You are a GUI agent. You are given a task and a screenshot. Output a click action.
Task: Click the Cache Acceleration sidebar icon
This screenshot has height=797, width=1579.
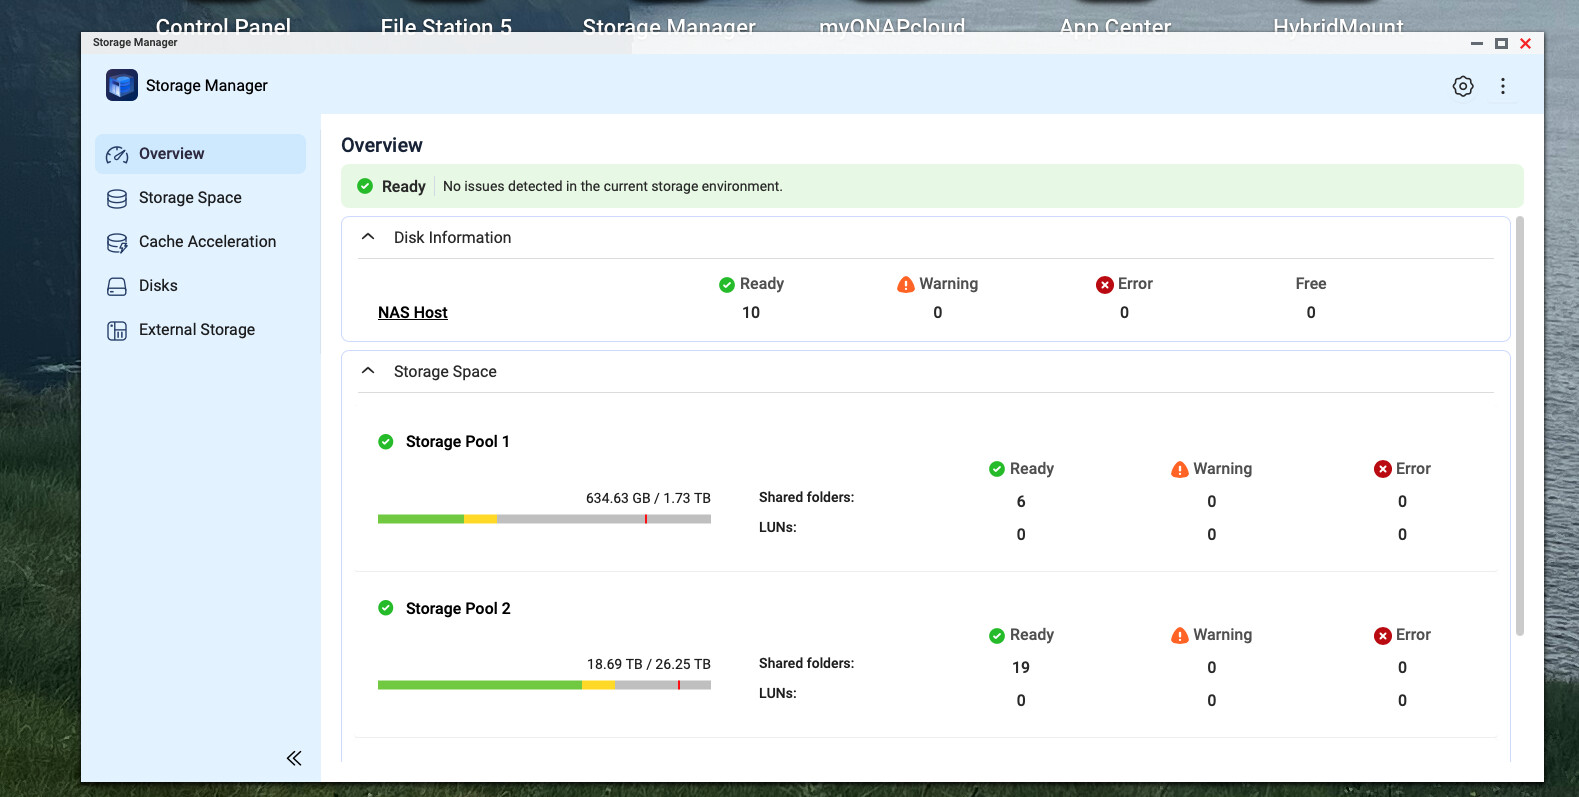(x=117, y=242)
